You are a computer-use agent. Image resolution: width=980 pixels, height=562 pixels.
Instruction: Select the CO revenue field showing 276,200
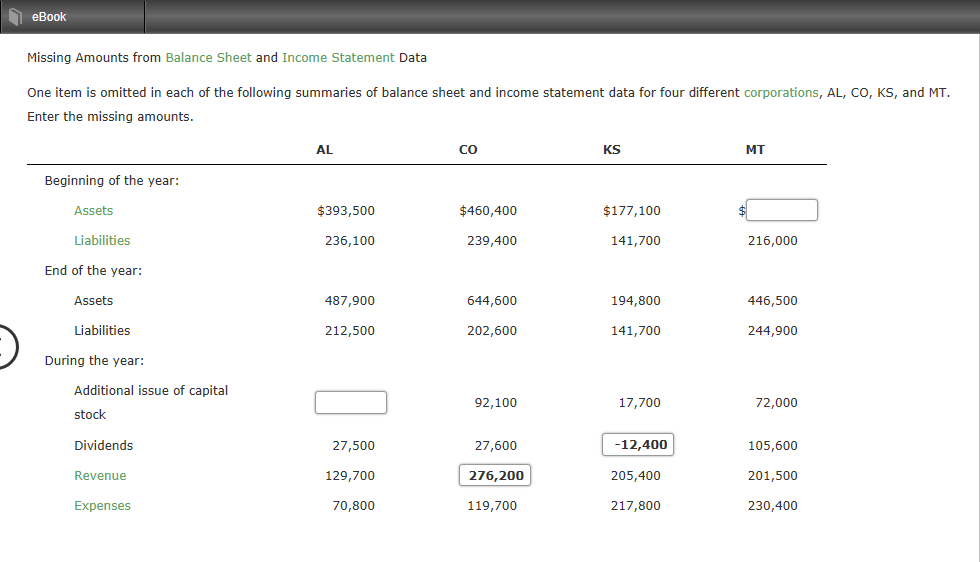(495, 475)
